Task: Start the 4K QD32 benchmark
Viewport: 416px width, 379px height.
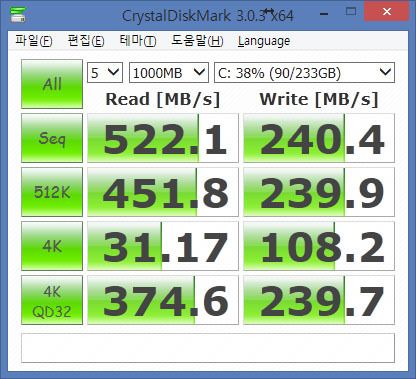Action: click(x=52, y=300)
